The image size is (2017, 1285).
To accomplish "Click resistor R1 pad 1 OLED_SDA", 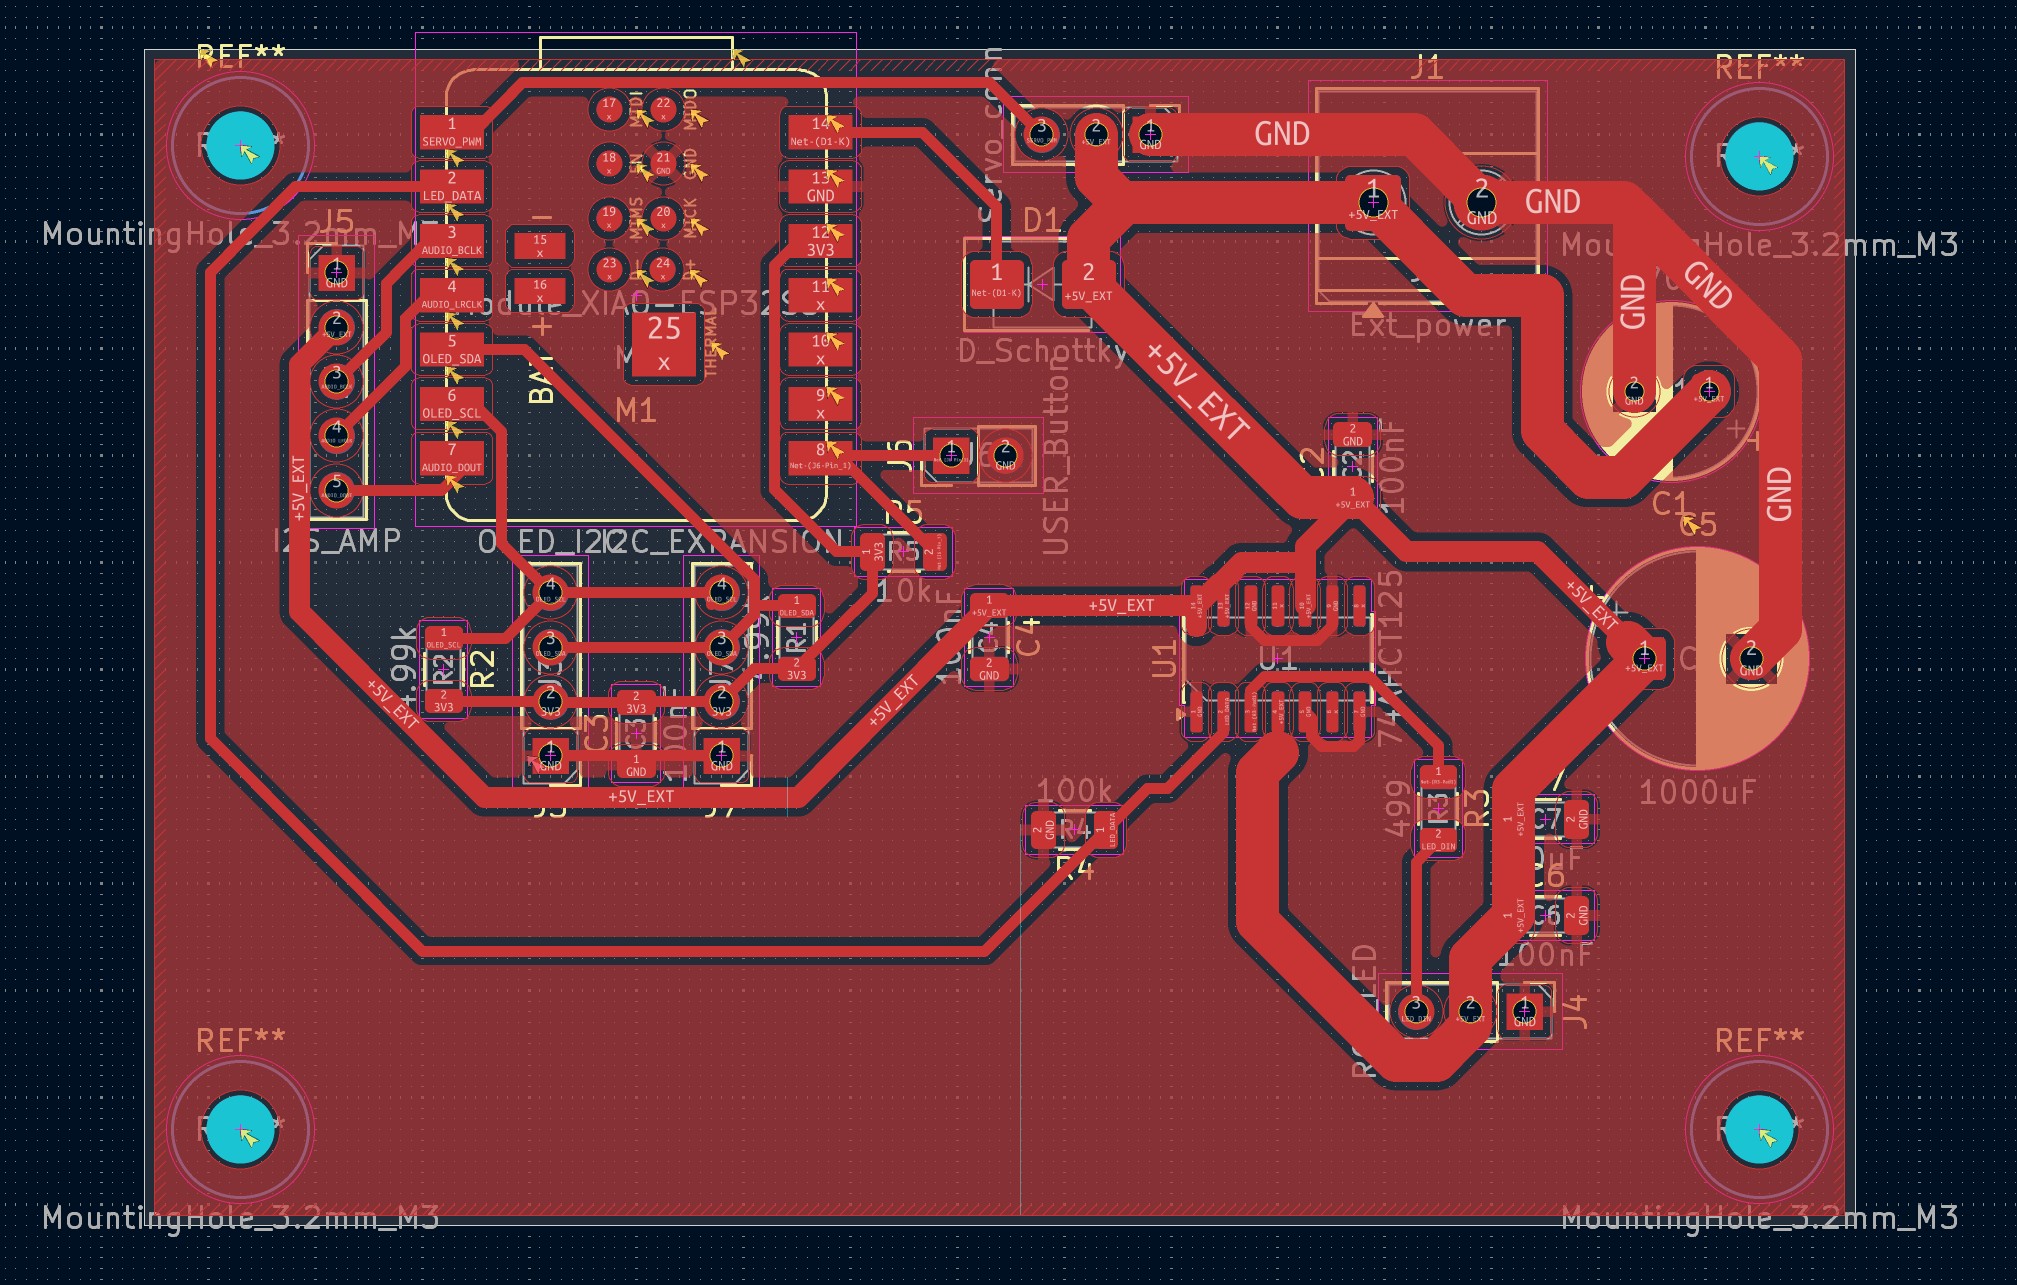I will [796, 606].
